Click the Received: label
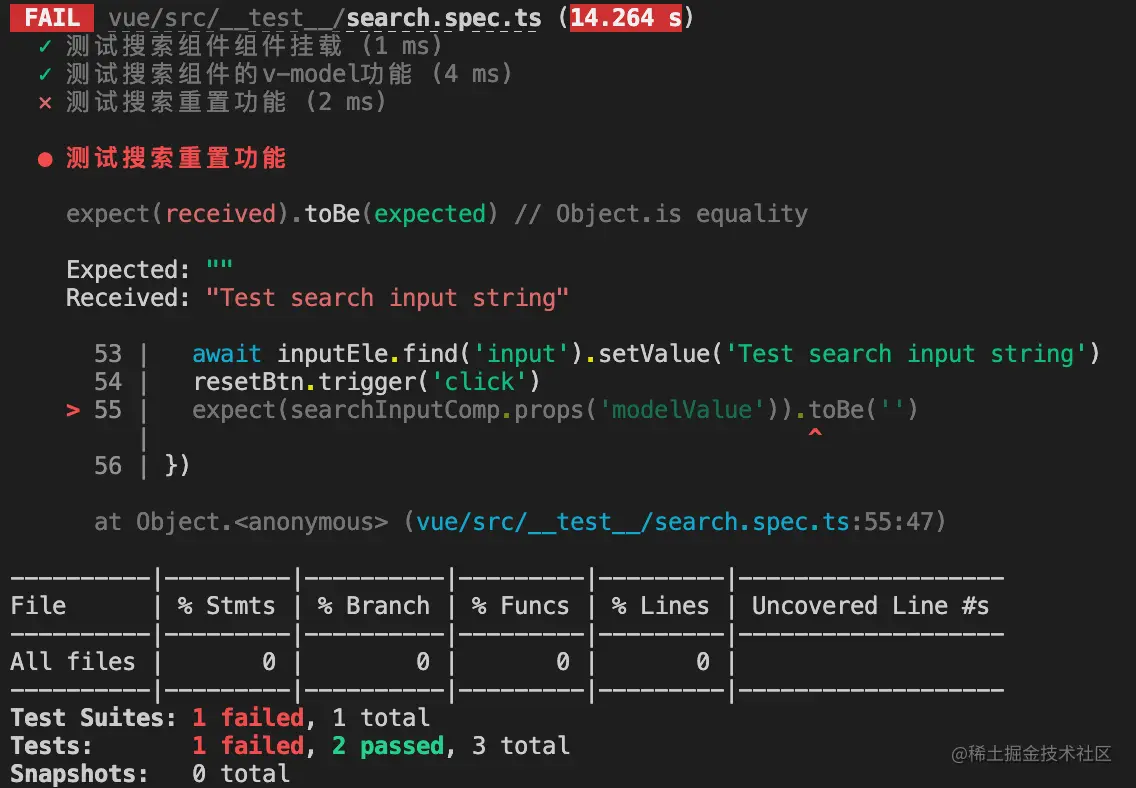 tap(128, 298)
